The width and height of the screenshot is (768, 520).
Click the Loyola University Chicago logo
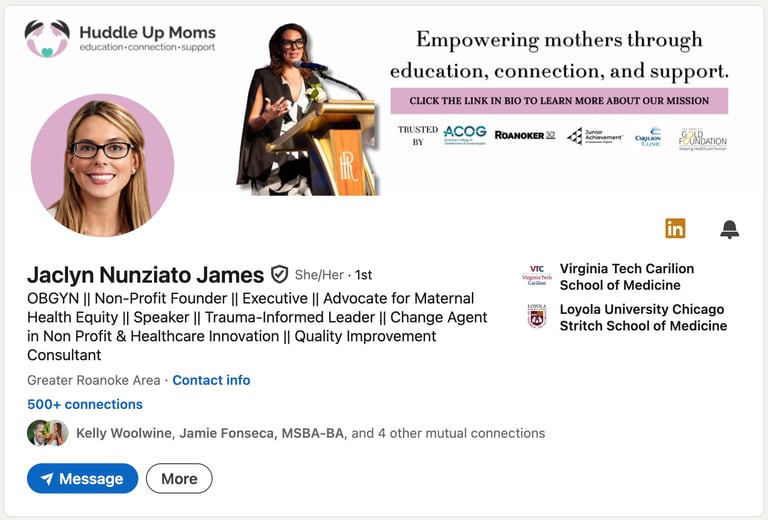537,317
